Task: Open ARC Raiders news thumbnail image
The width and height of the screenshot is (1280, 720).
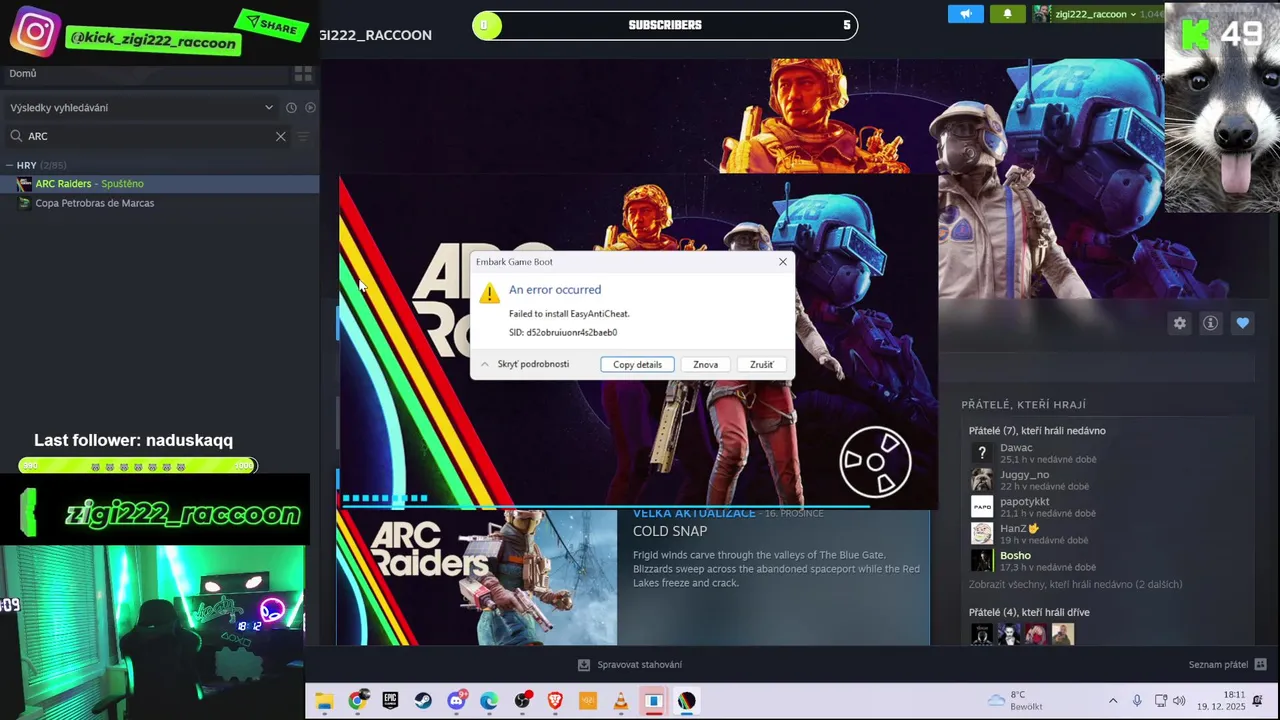Action: (476, 577)
